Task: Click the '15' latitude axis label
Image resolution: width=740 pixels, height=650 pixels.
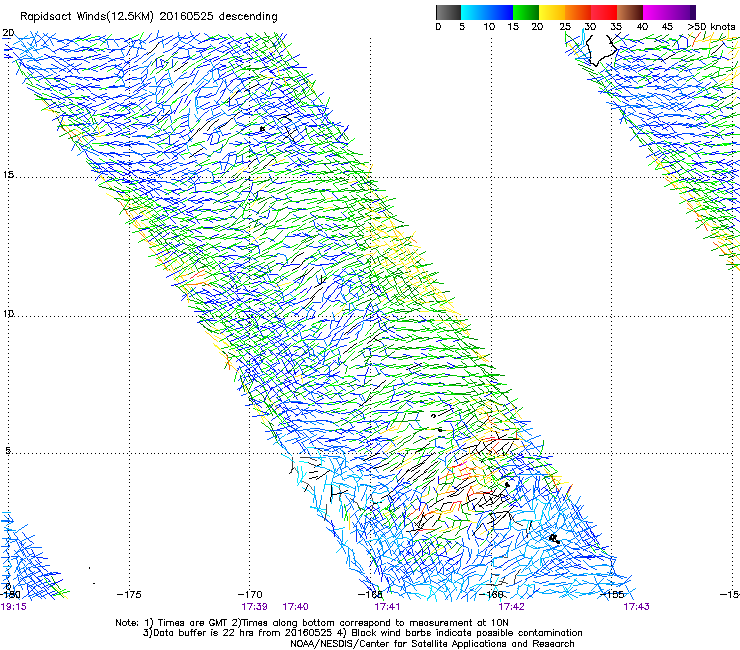Action: pyautogui.click(x=8, y=175)
